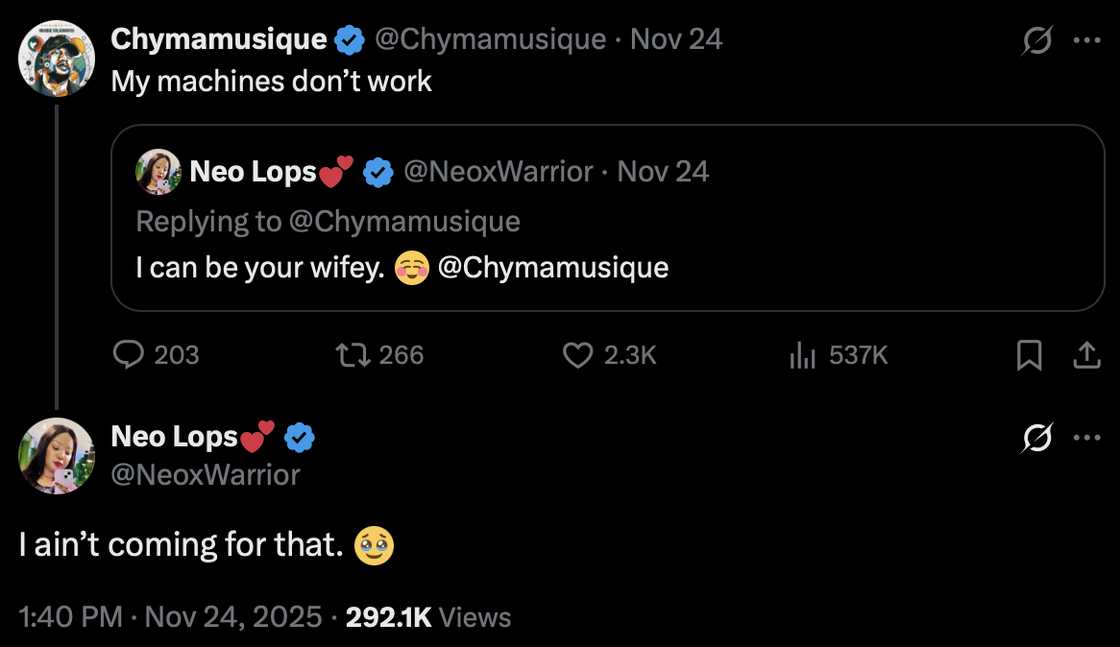Viewport: 1120px width, 647px height.
Task: Click Neo Lops avatar in quoted tweet
Action: [158, 172]
